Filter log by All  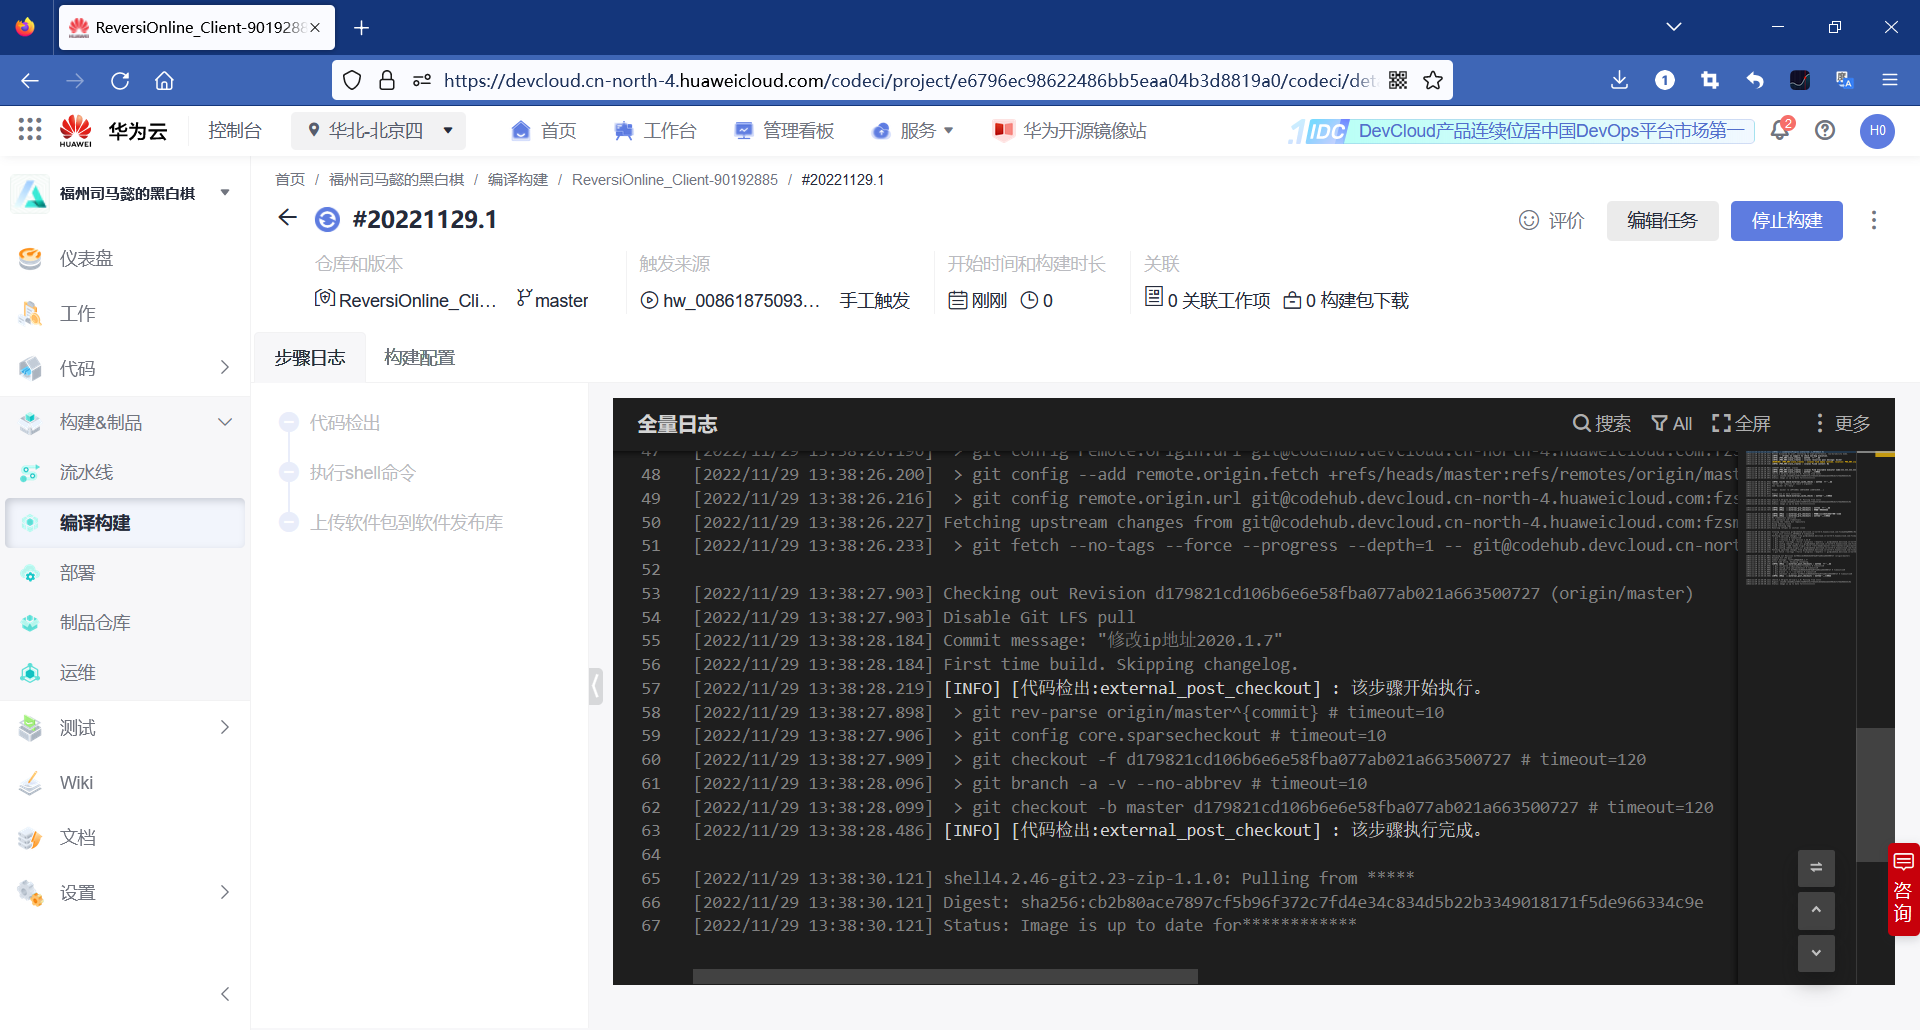(1671, 423)
